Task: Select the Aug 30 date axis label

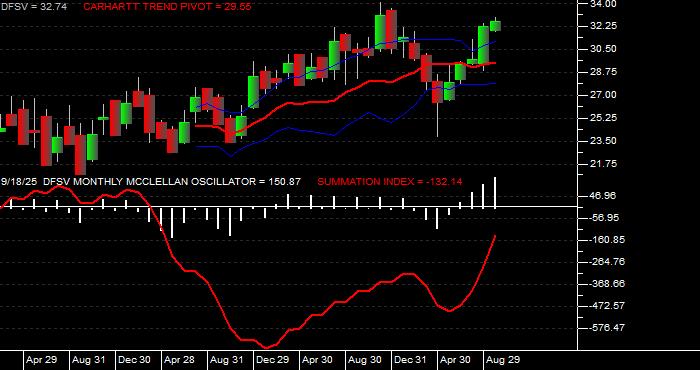Action: coord(364,360)
